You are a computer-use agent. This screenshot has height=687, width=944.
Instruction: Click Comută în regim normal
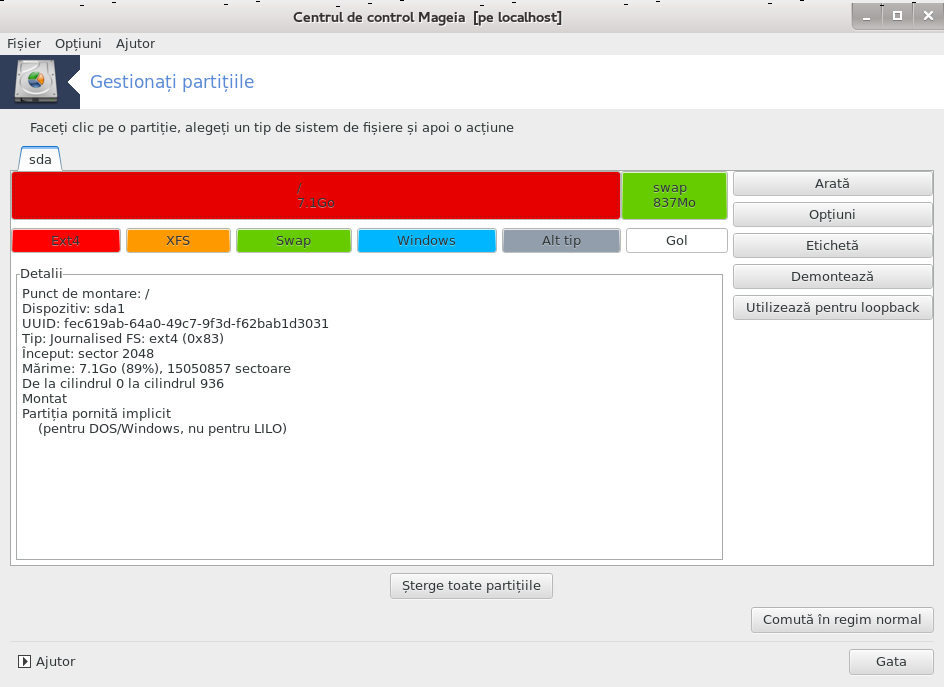[842, 620]
